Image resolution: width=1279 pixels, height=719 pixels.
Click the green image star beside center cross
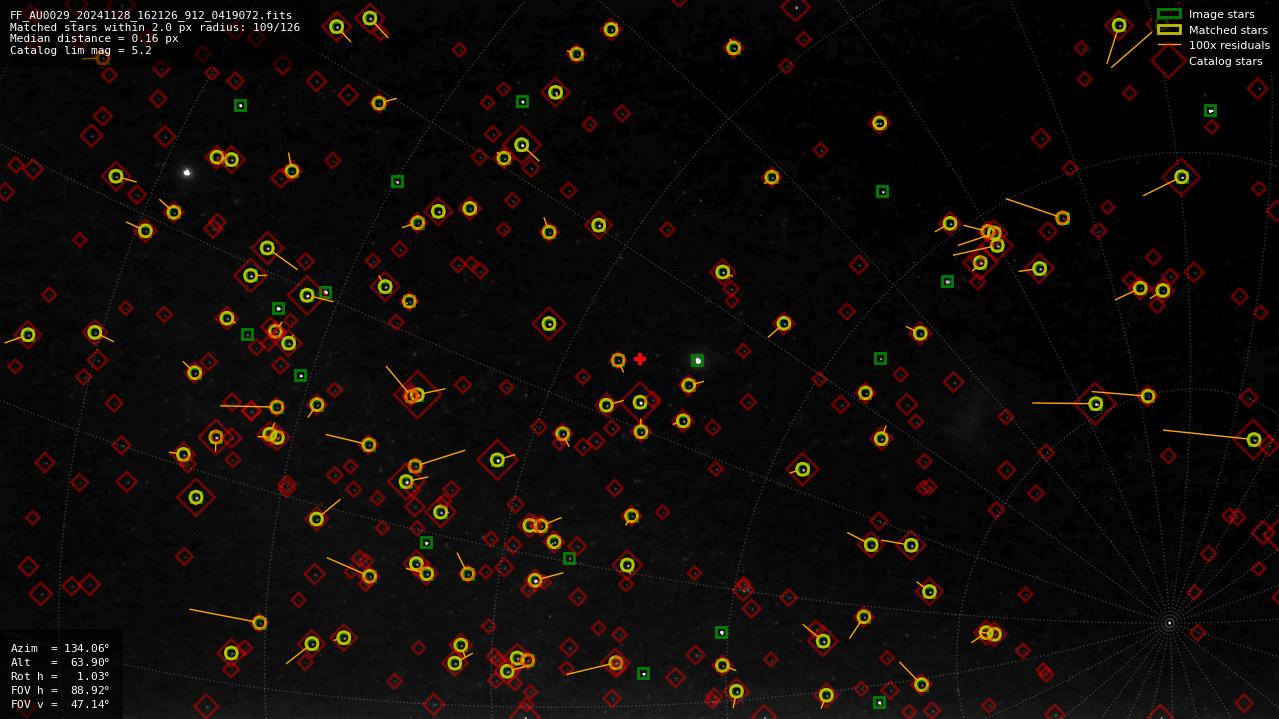697,360
